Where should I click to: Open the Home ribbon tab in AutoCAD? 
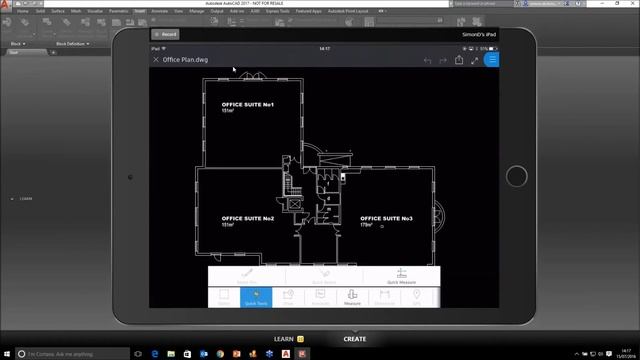[23, 11]
